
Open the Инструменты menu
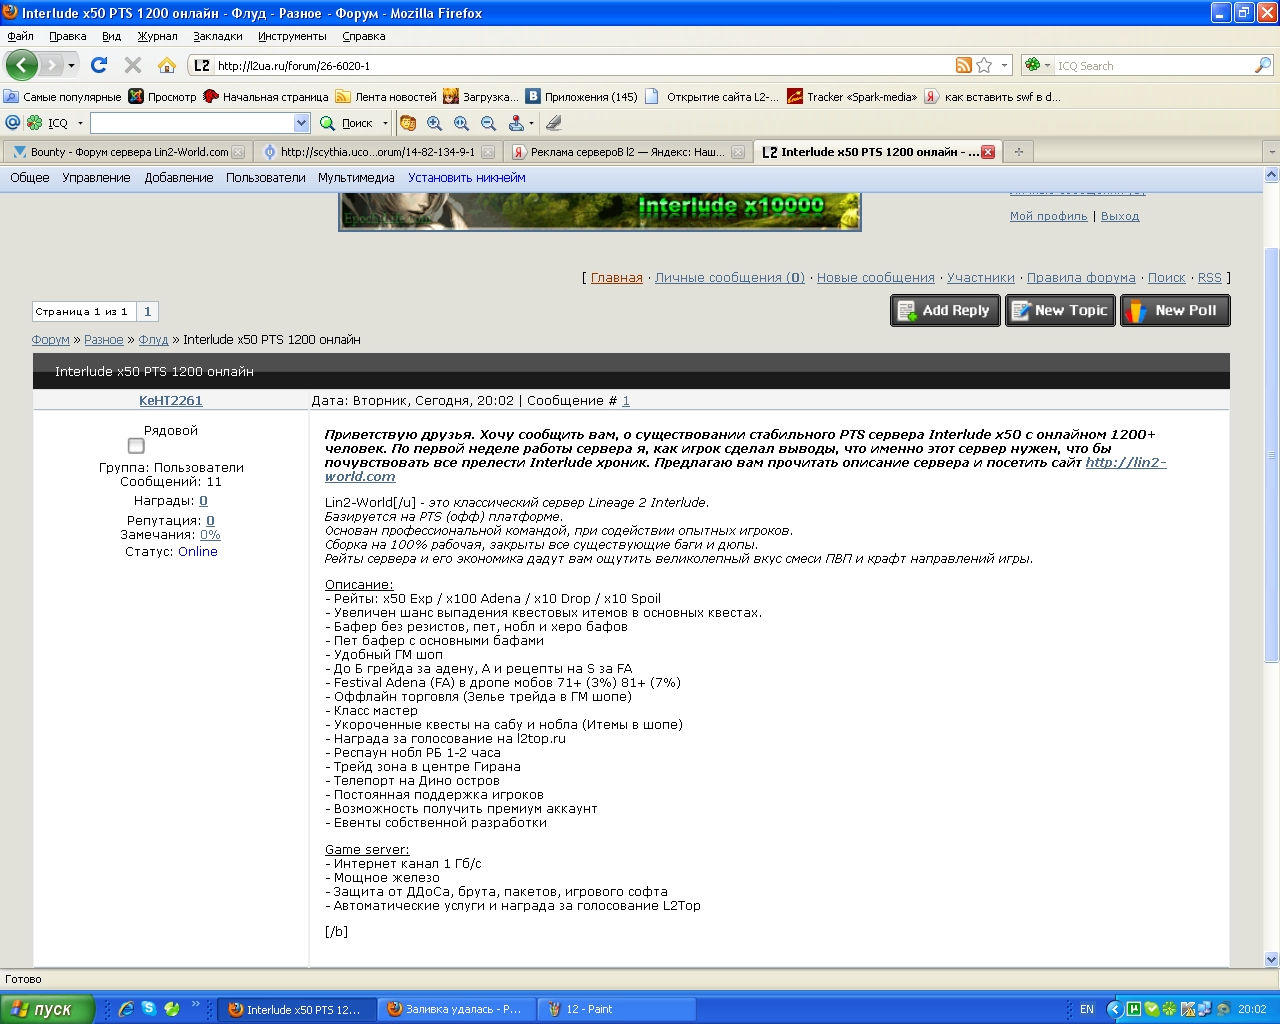tap(292, 36)
